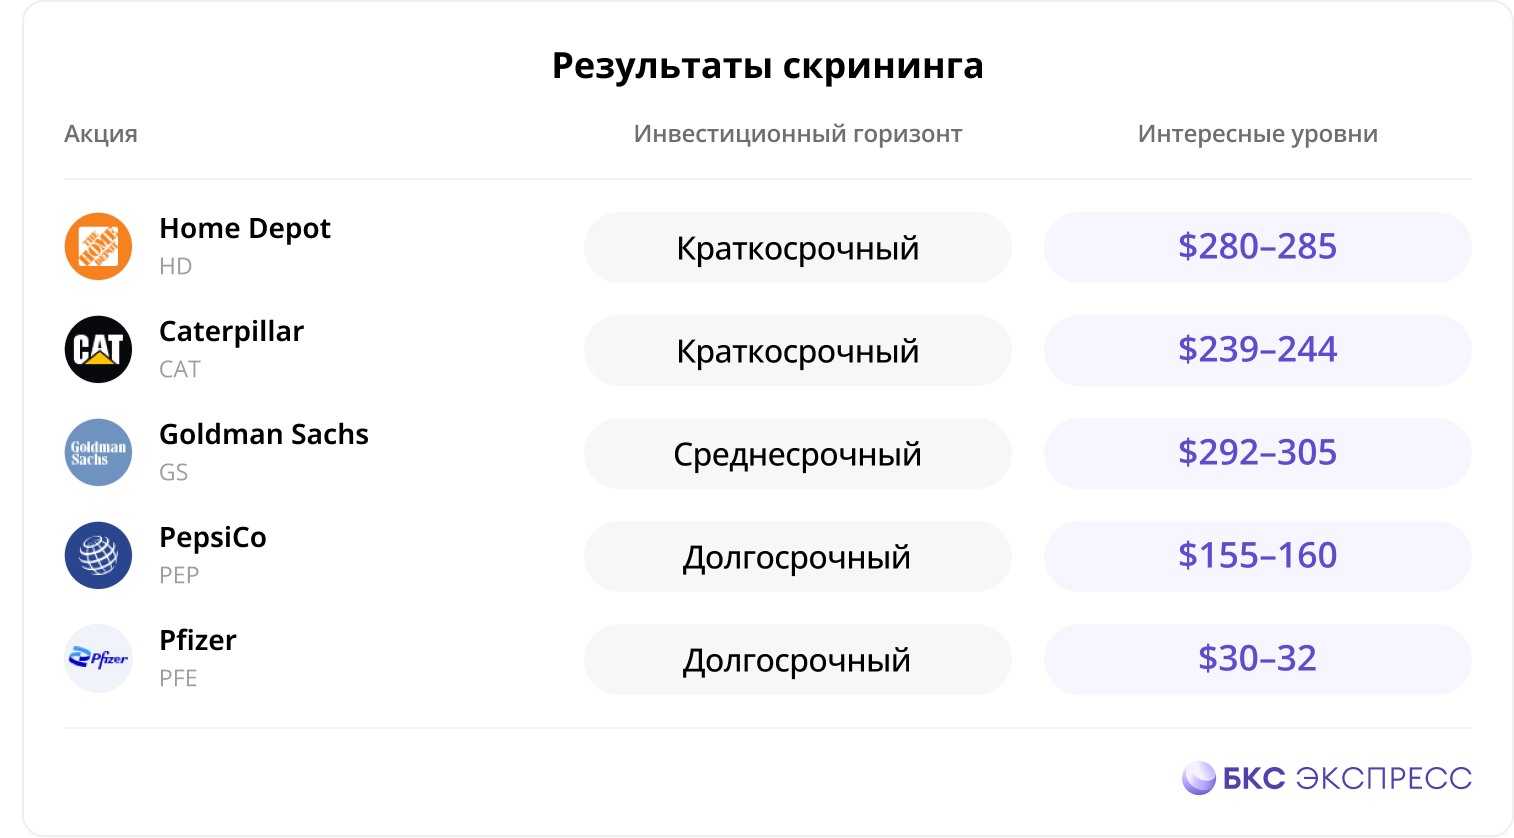Click the Caterpillar CAT logo icon
The image size is (1514, 838).
coord(98,349)
